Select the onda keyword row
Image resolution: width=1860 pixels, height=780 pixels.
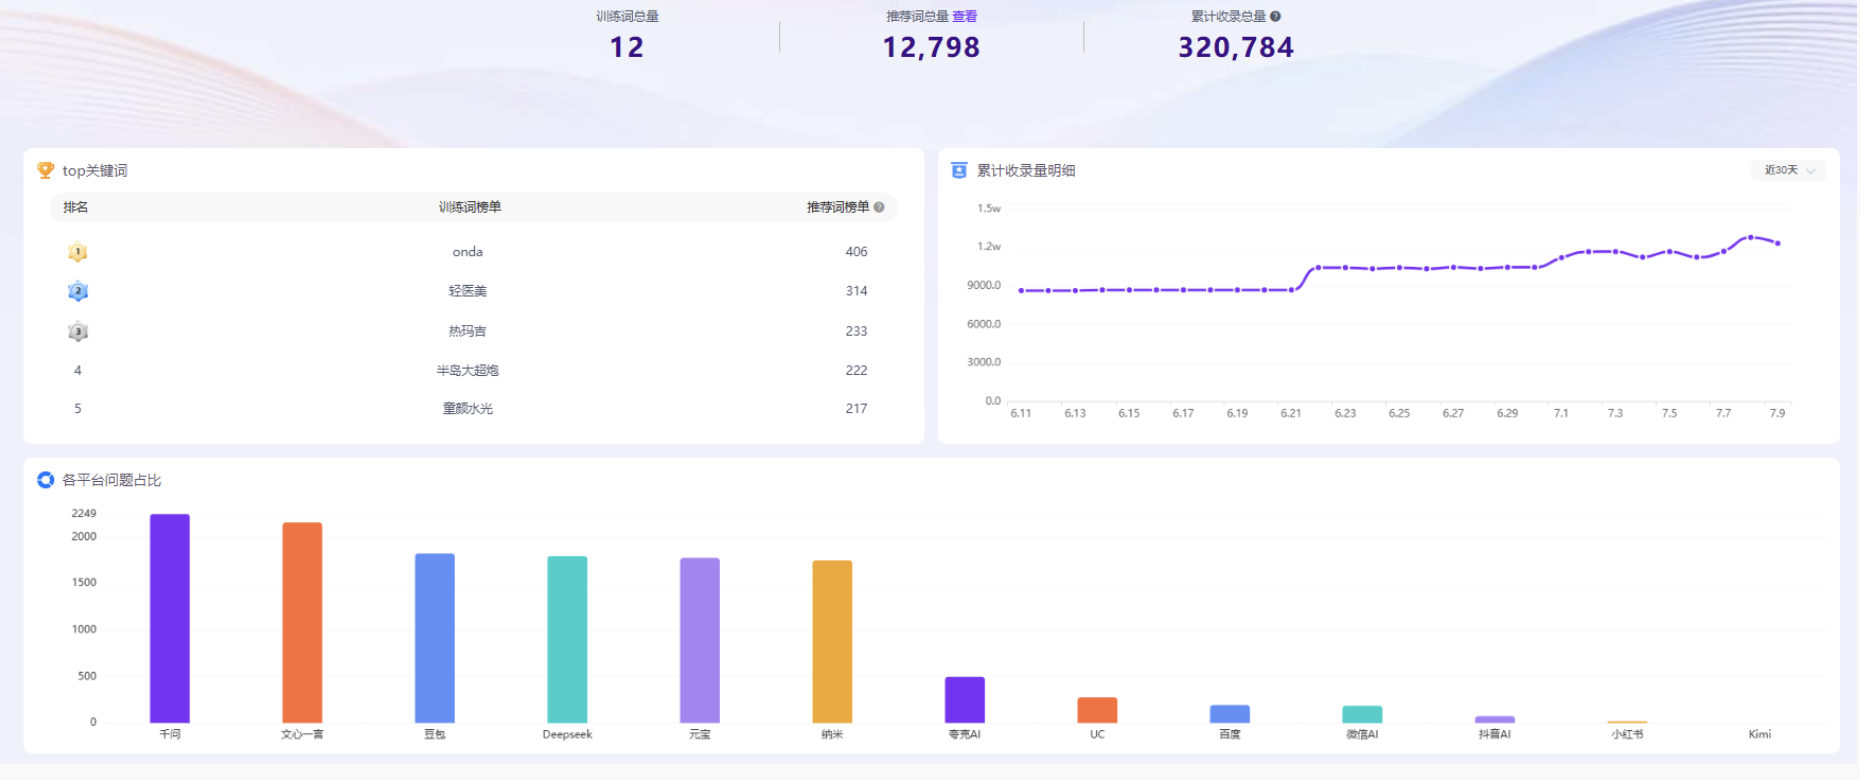coord(473,252)
